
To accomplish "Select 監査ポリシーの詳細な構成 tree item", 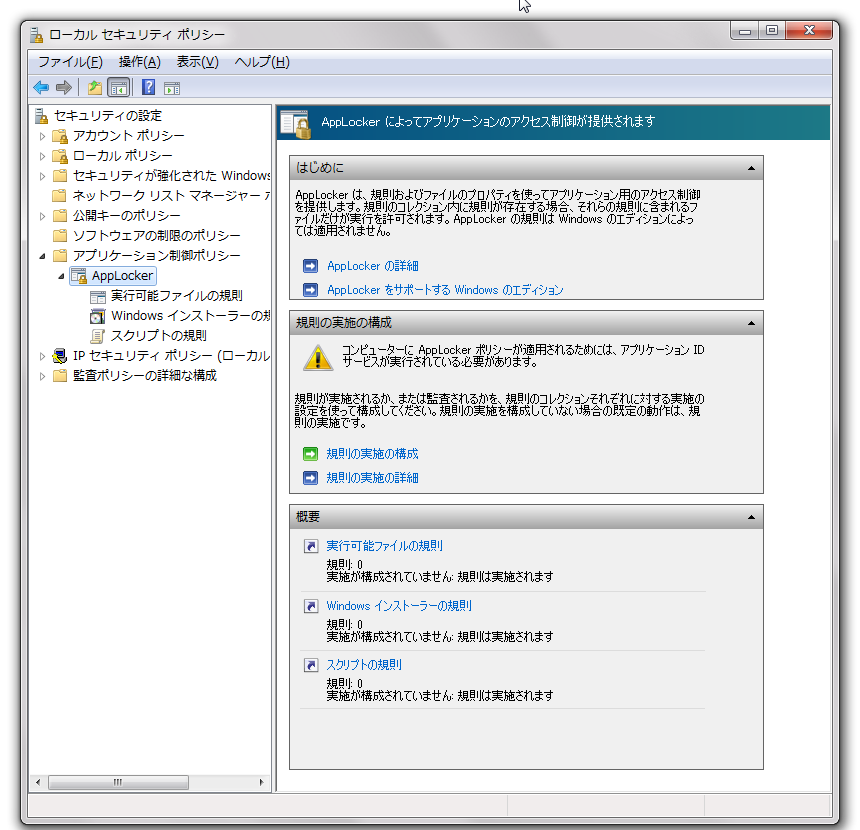I will 145,376.
